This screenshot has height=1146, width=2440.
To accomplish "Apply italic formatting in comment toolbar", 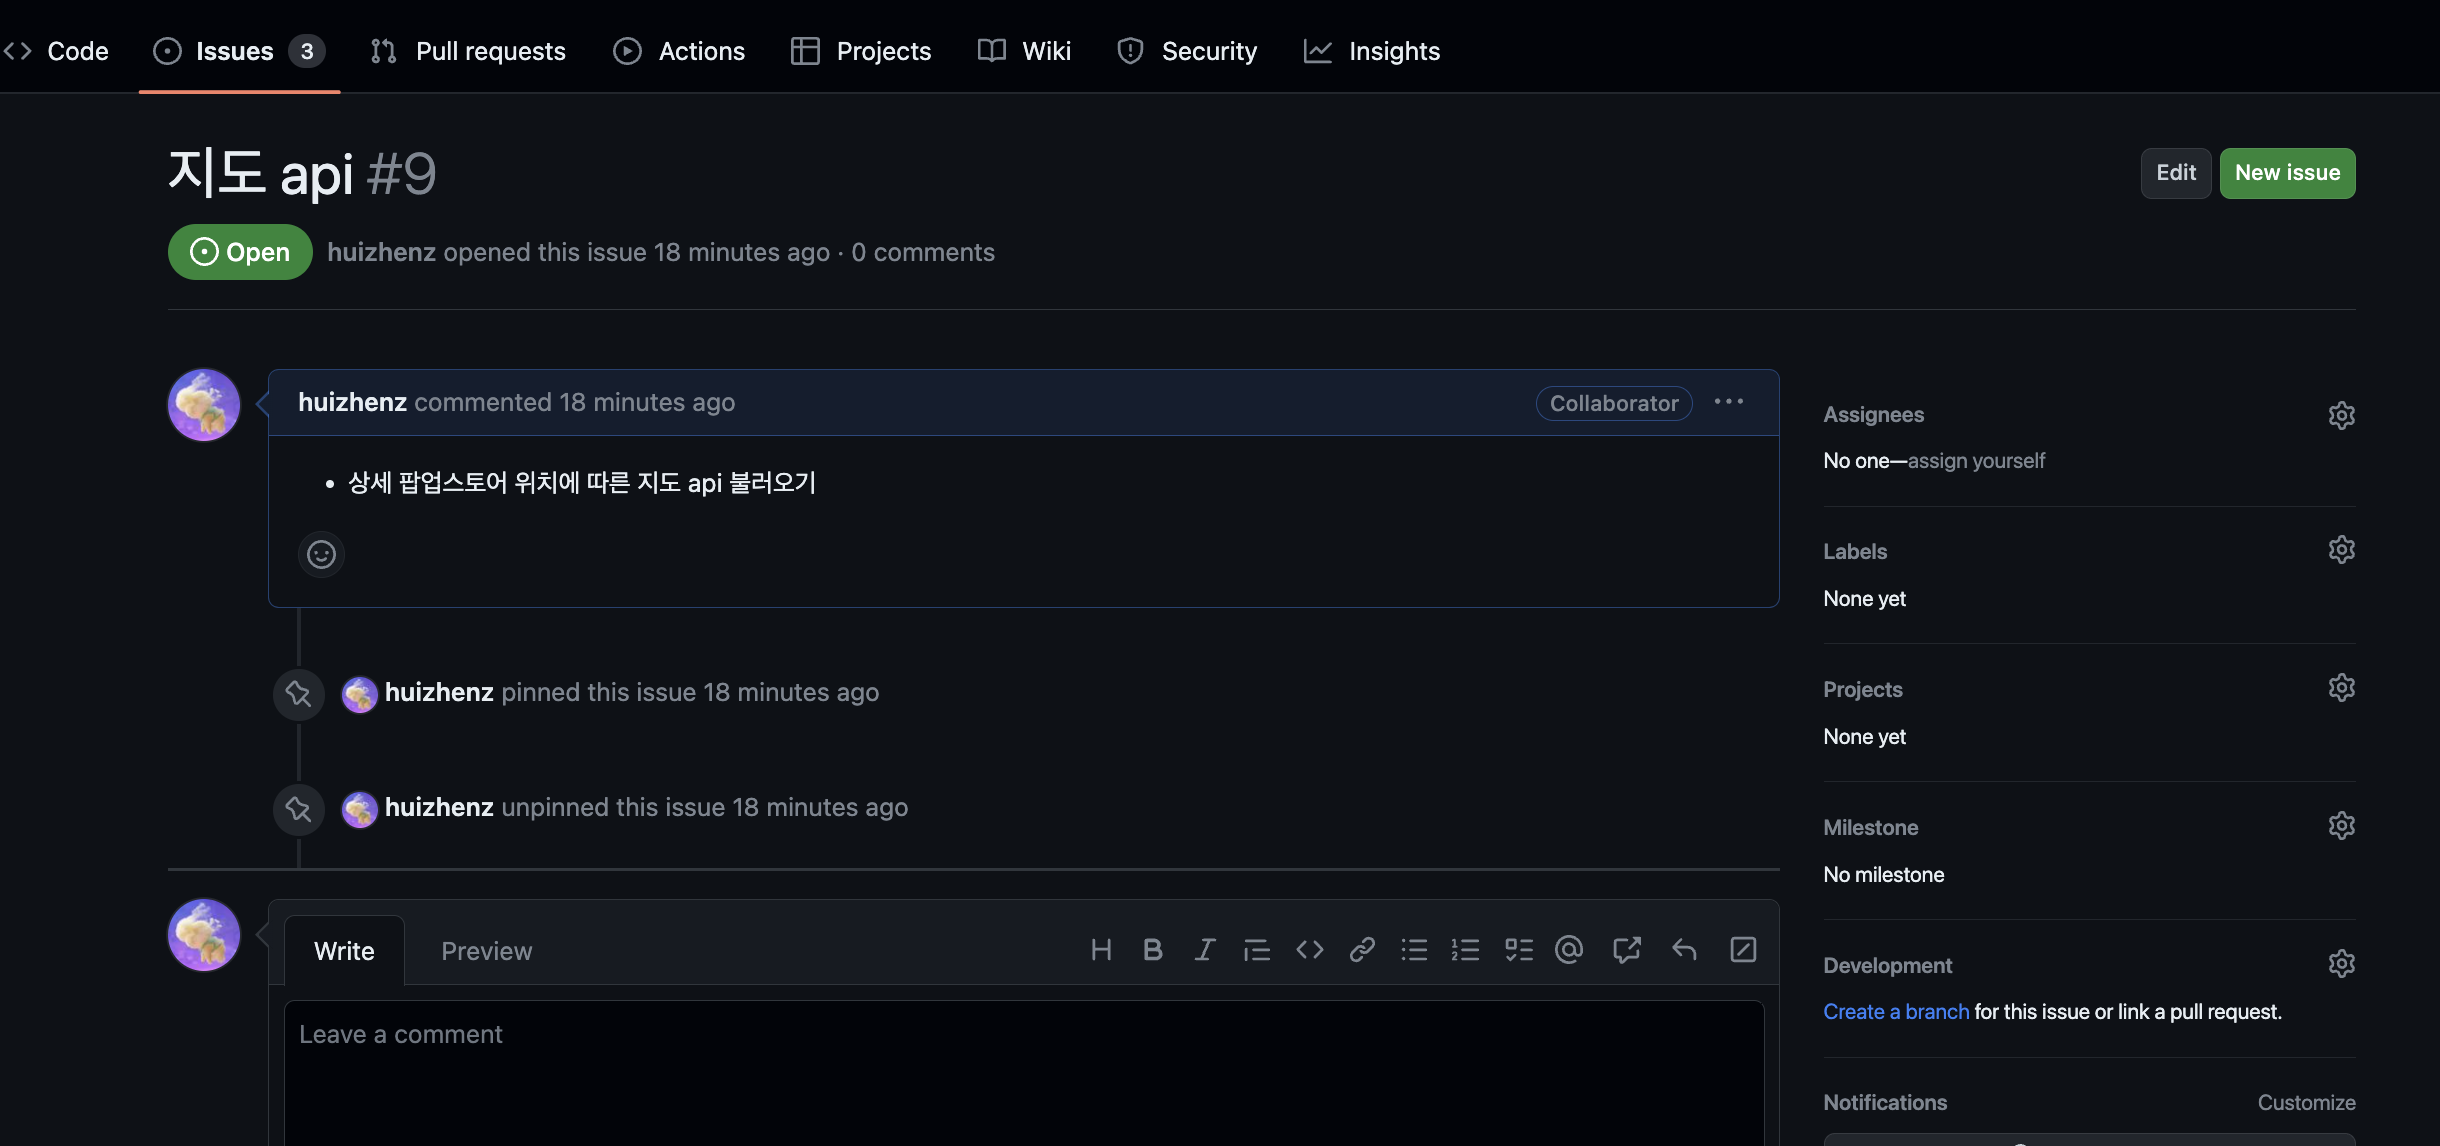I will pyautogui.click(x=1205, y=950).
